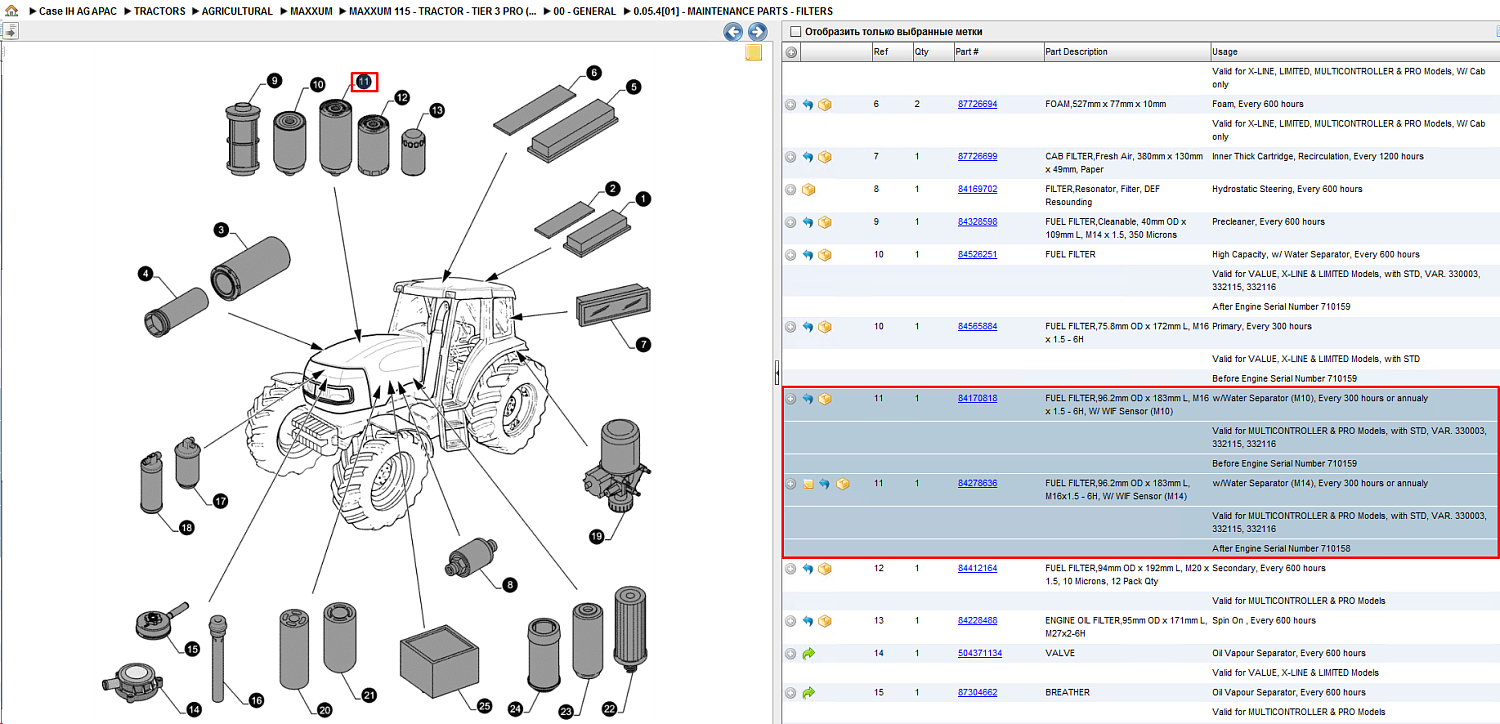Click the blue replacement arrow for part 87726694

pyautogui.click(x=808, y=104)
